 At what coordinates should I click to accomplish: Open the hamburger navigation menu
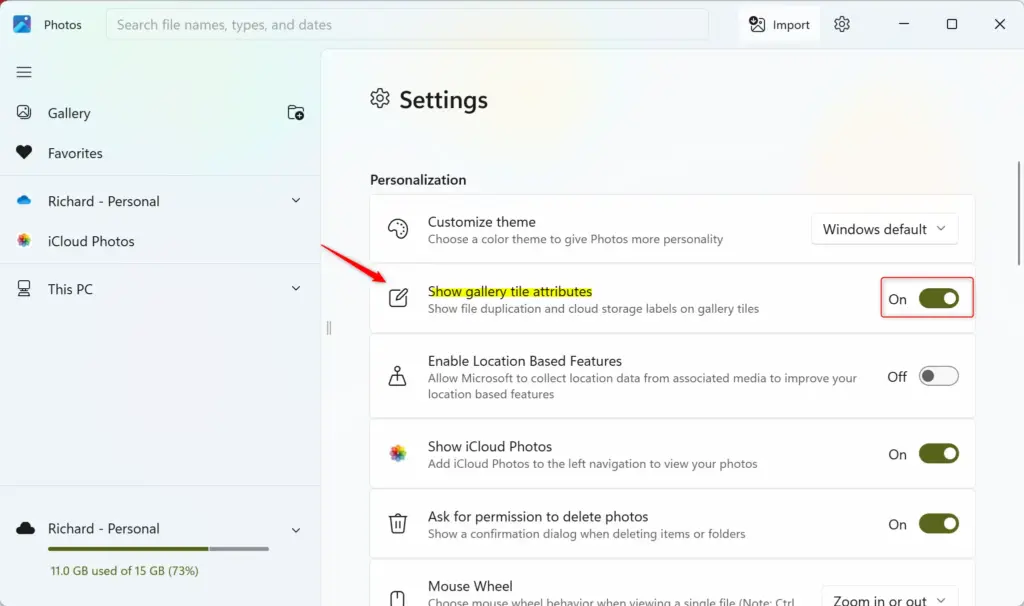pyautogui.click(x=24, y=72)
